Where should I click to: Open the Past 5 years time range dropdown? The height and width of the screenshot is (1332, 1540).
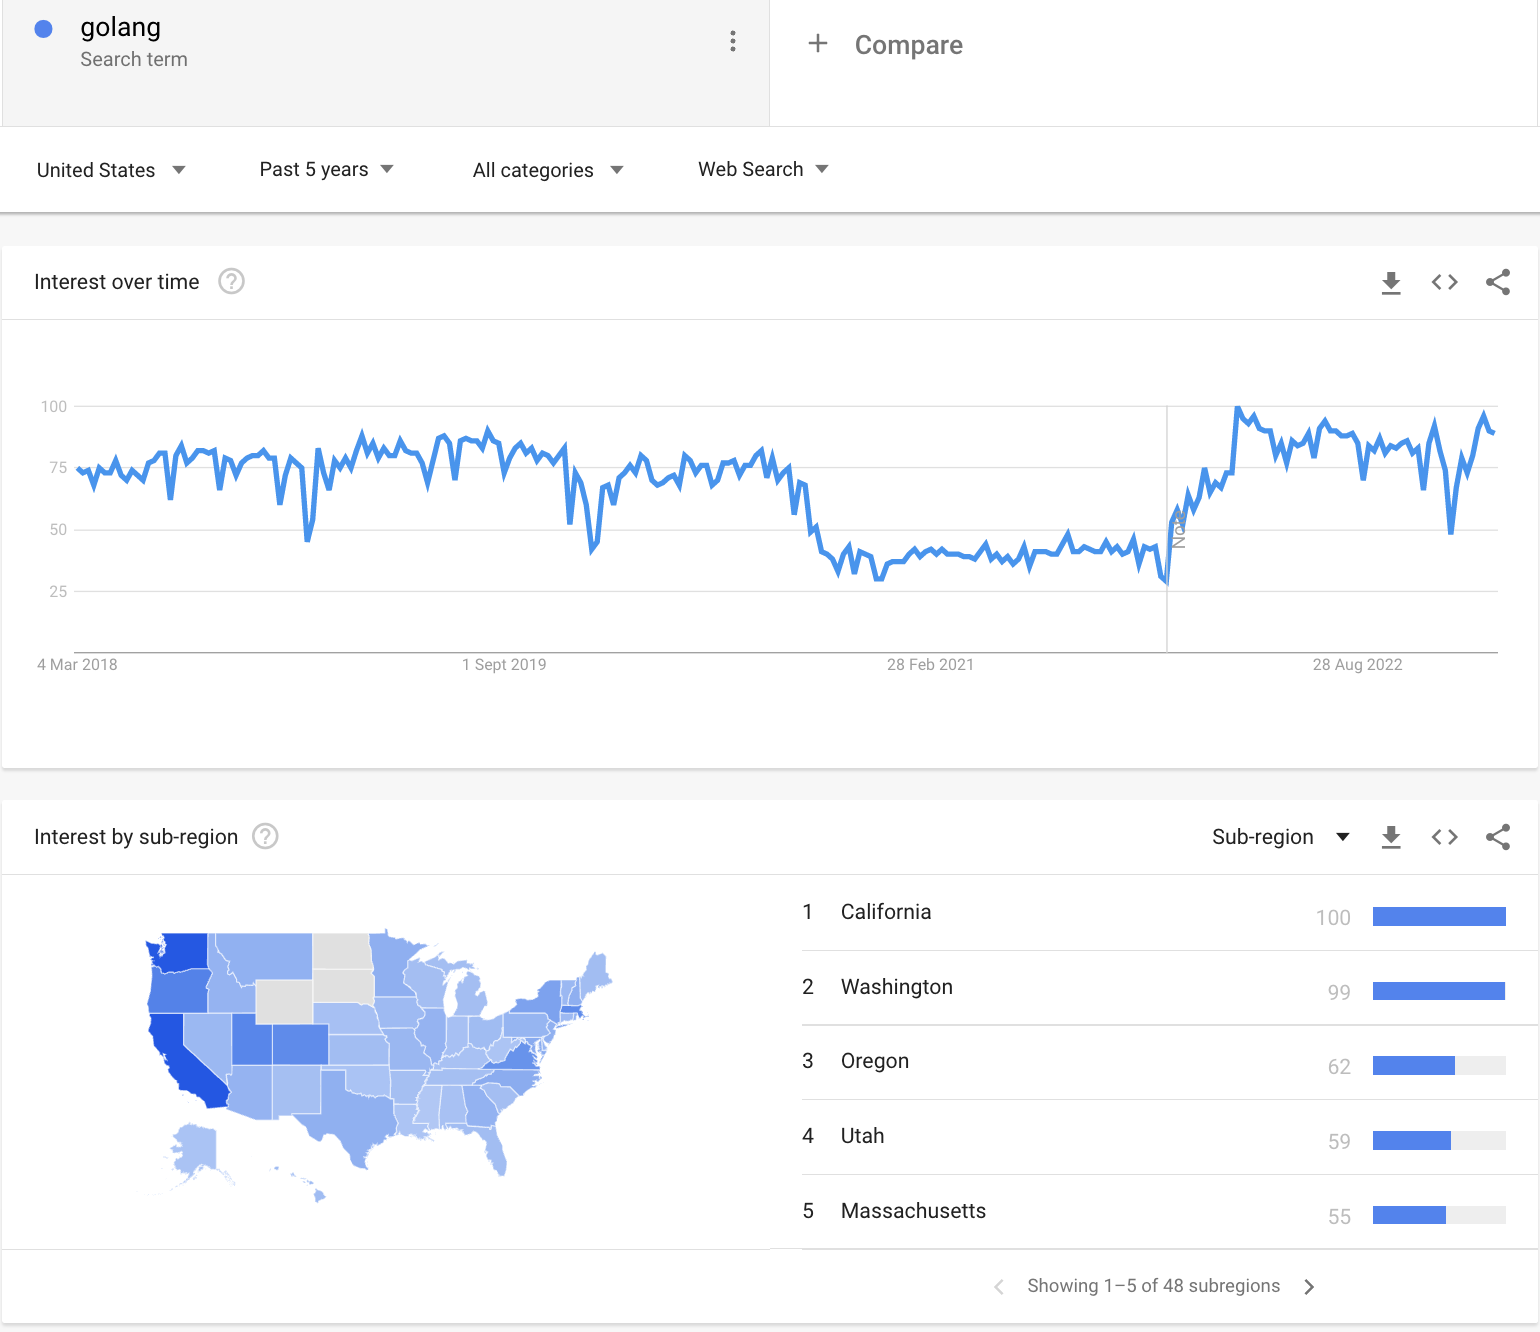326,169
